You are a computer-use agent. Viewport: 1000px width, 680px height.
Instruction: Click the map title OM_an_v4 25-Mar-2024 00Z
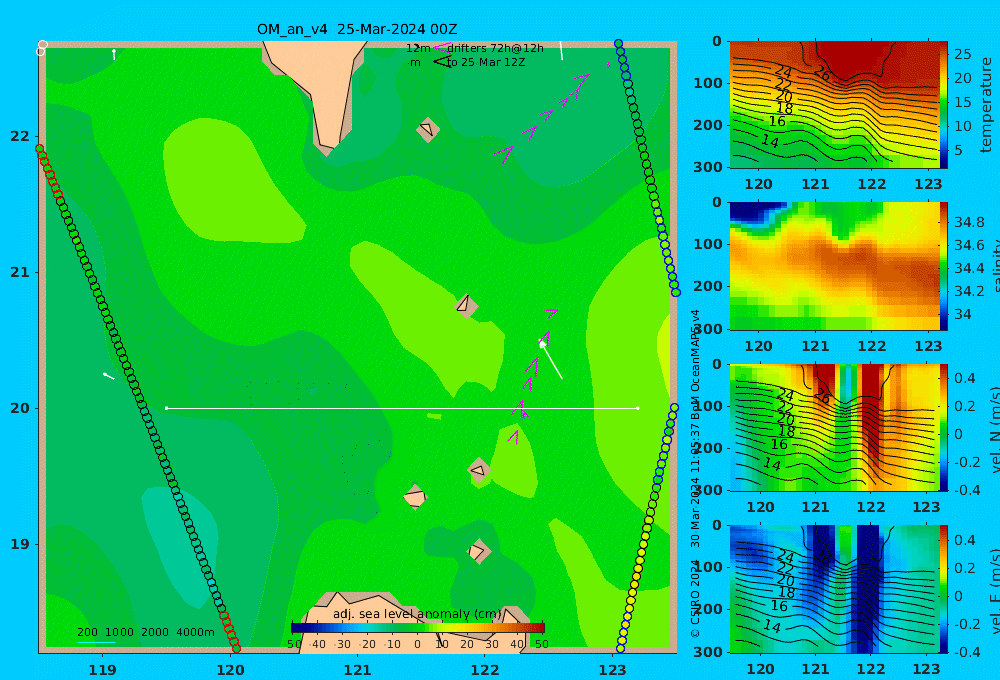(x=357, y=29)
